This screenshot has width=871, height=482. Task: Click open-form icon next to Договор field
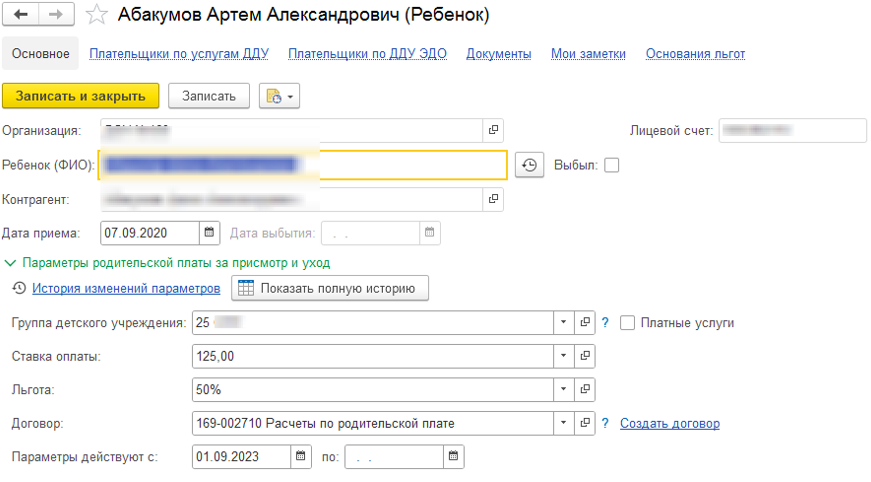[586, 423]
